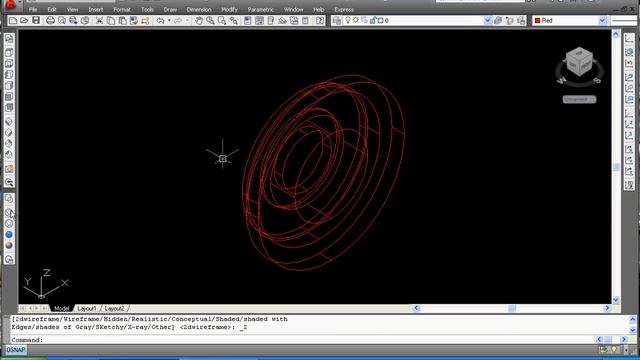This screenshot has width=640, height=360.
Task: Open the Insert menu
Action: (x=96, y=9)
